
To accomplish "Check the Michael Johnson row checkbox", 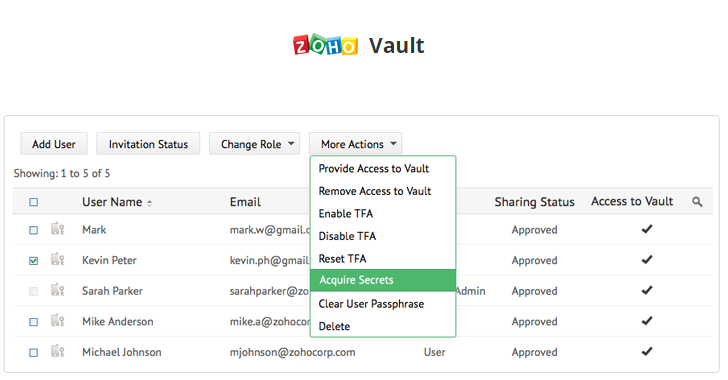I will [33, 353].
